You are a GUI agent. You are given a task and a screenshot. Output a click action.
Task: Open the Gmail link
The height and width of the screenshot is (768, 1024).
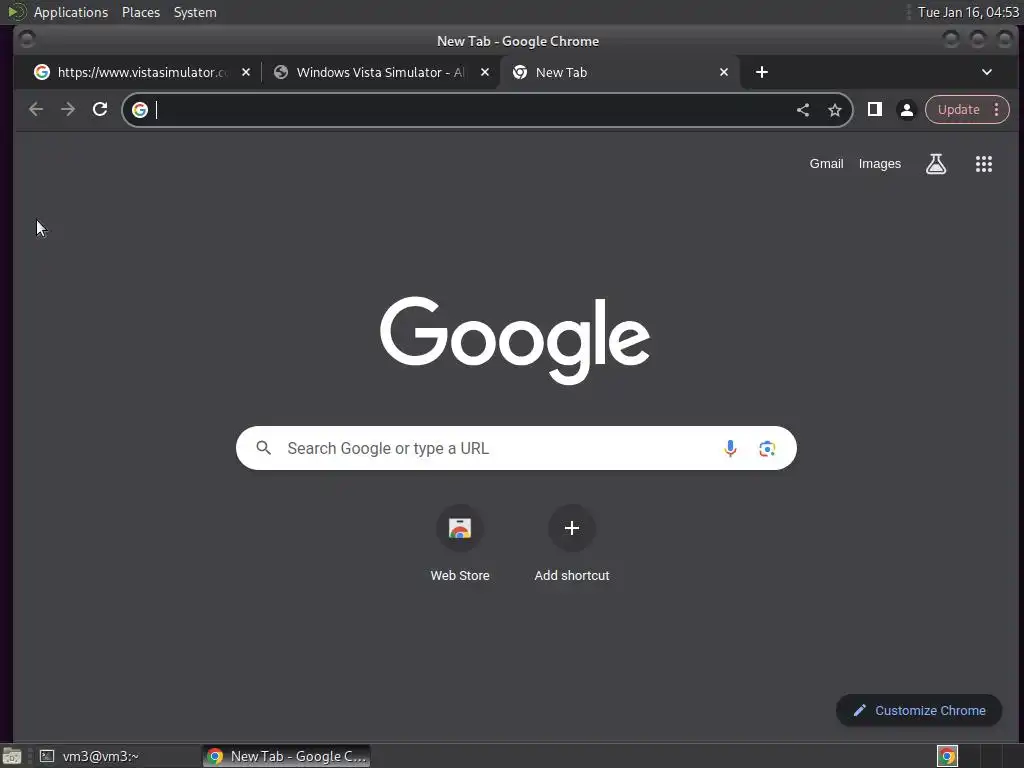(x=826, y=164)
